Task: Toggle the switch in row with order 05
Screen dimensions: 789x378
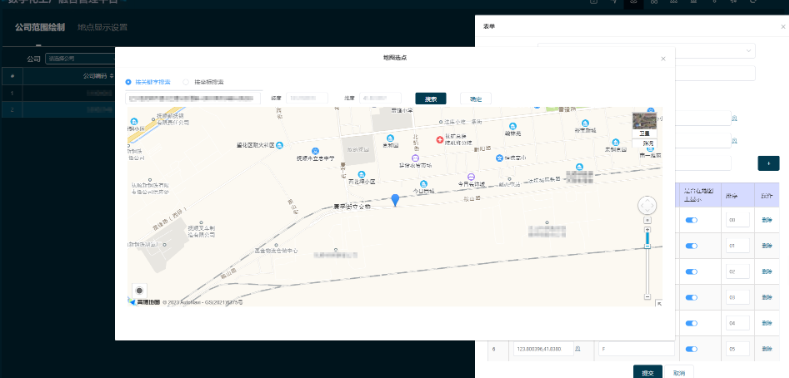Action: click(691, 349)
